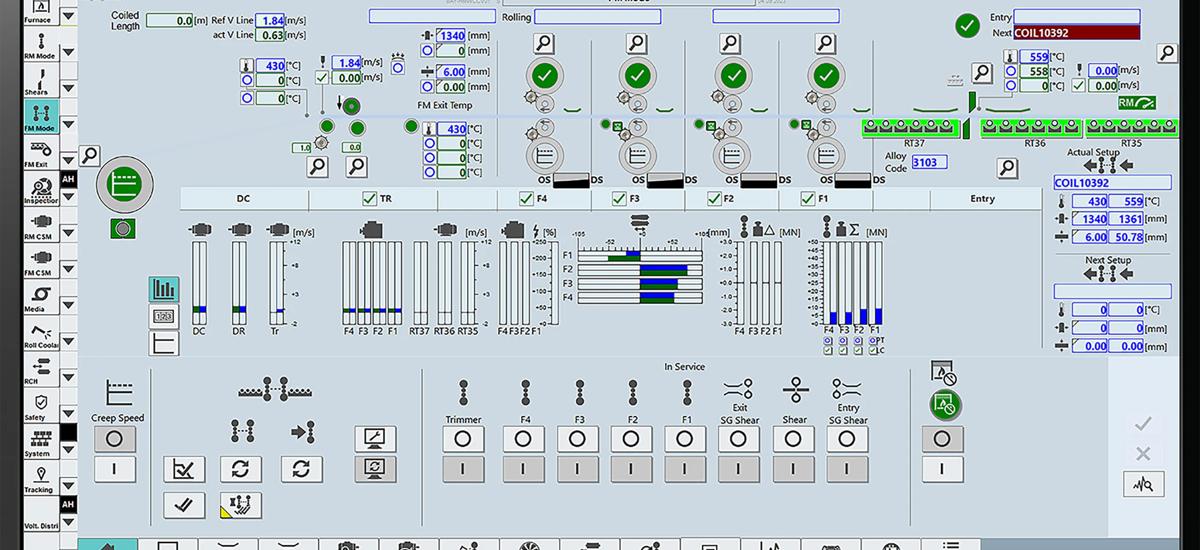Click the Trimmer O button
The image size is (1200, 550).
pyautogui.click(x=463, y=439)
